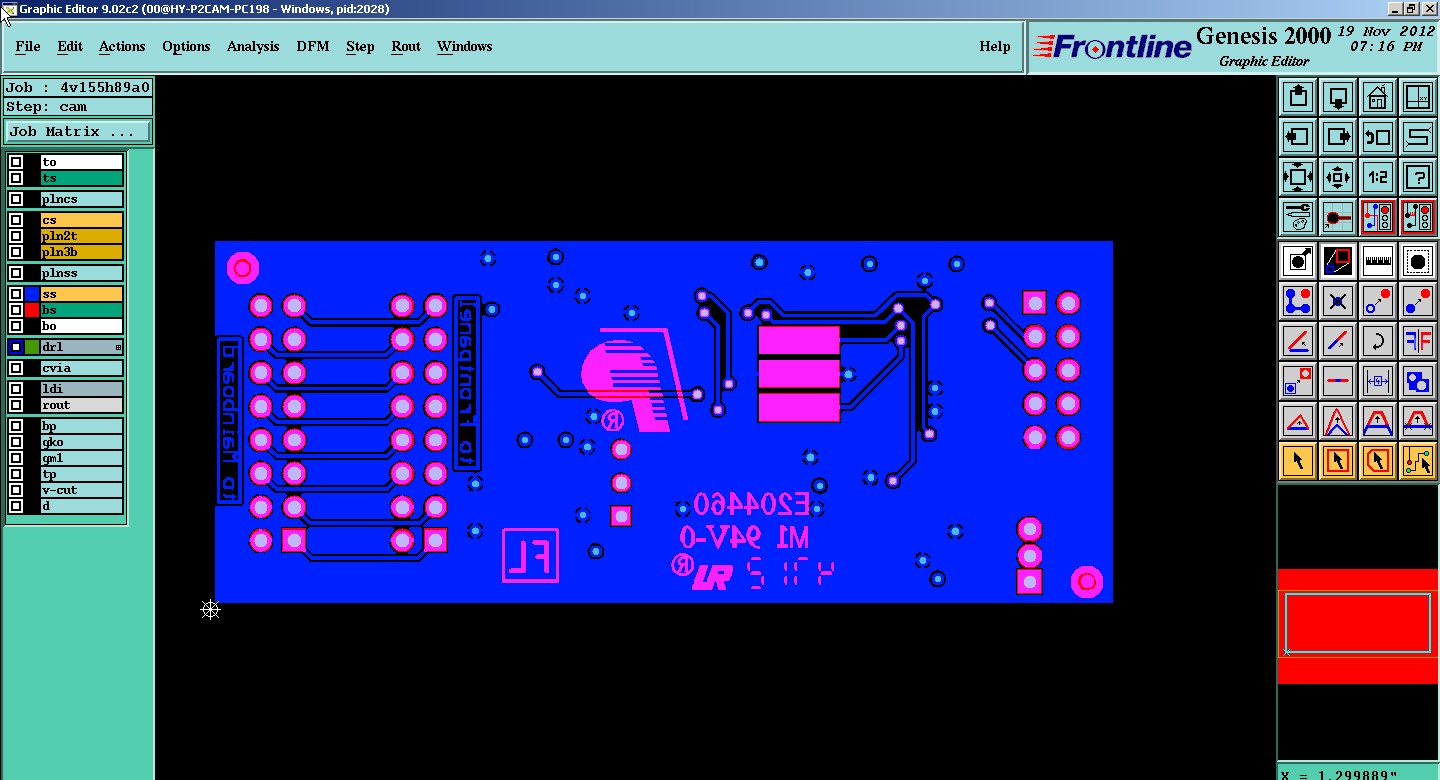Click the angled red-blue line icon
This screenshot has height=780, width=1440.
pos(1298,341)
